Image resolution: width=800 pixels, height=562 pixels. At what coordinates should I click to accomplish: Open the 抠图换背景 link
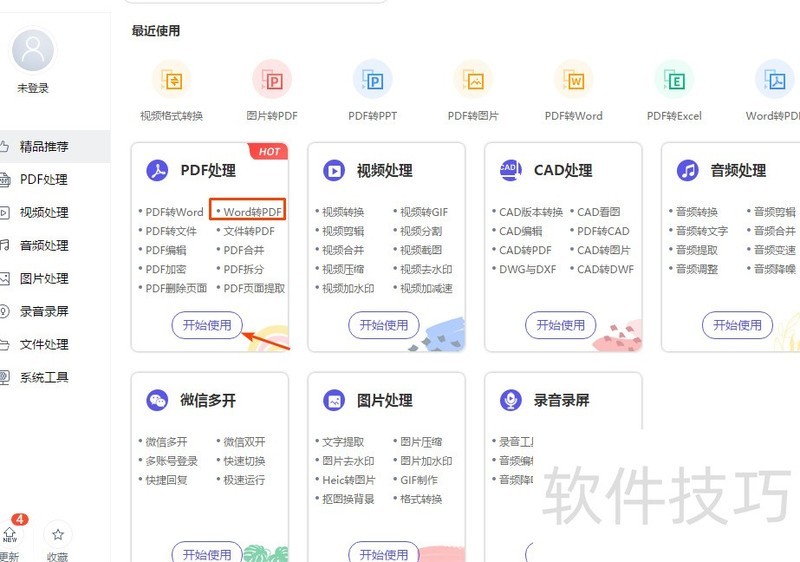(348, 499)
